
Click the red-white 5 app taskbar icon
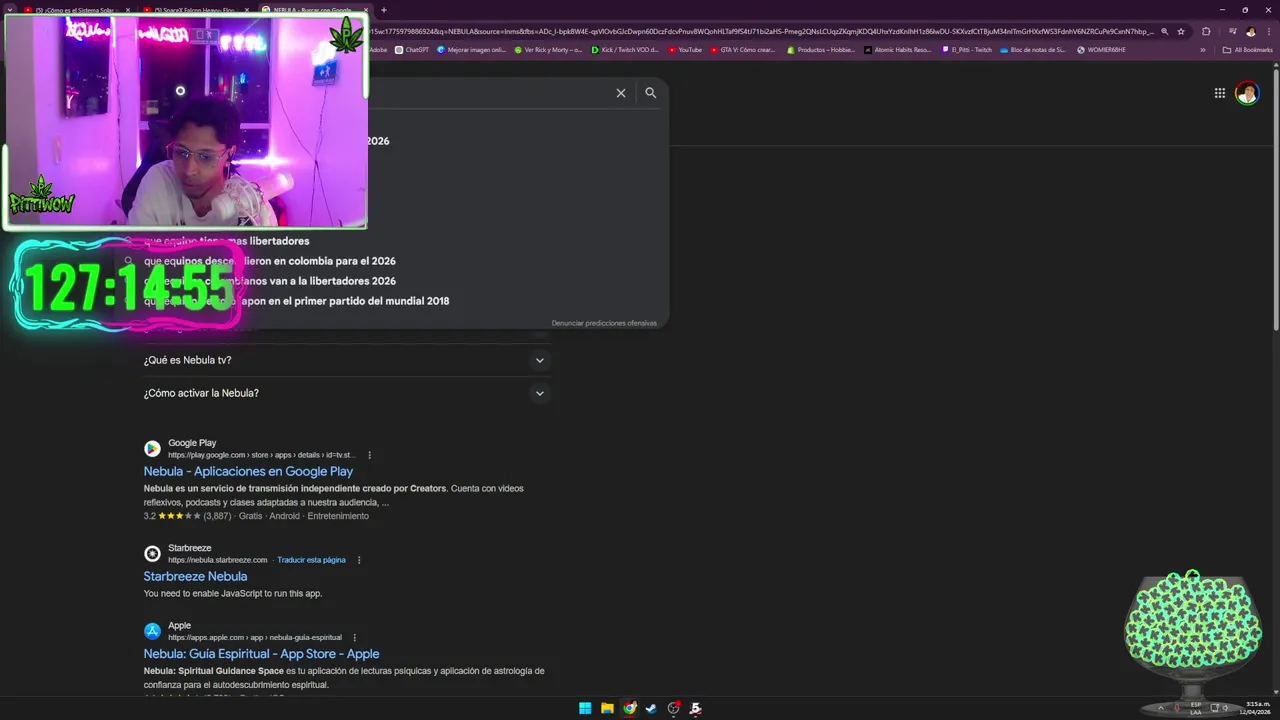695,708
